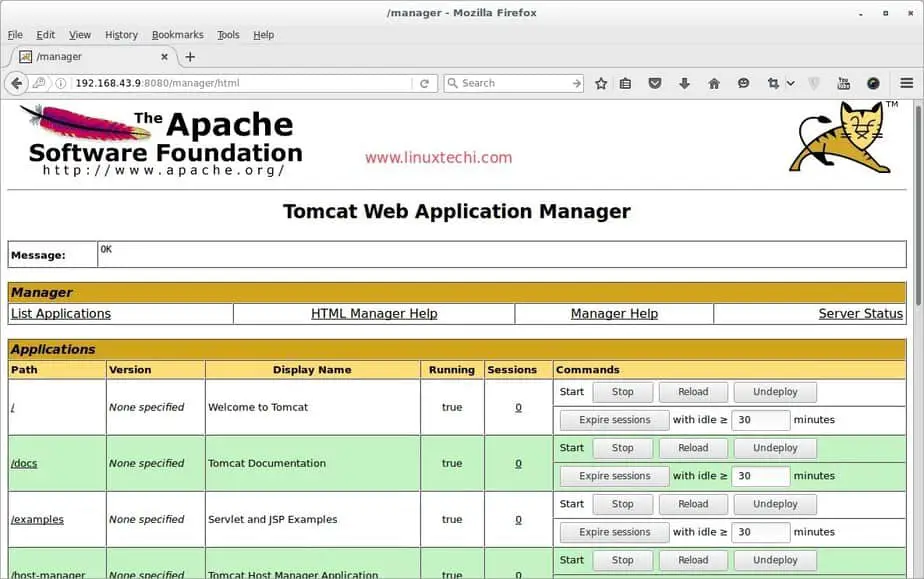Bookmark this page with the star icon
Image resolution: width=924 pixels, height=579 pixels.
click(x=600, y=84)
